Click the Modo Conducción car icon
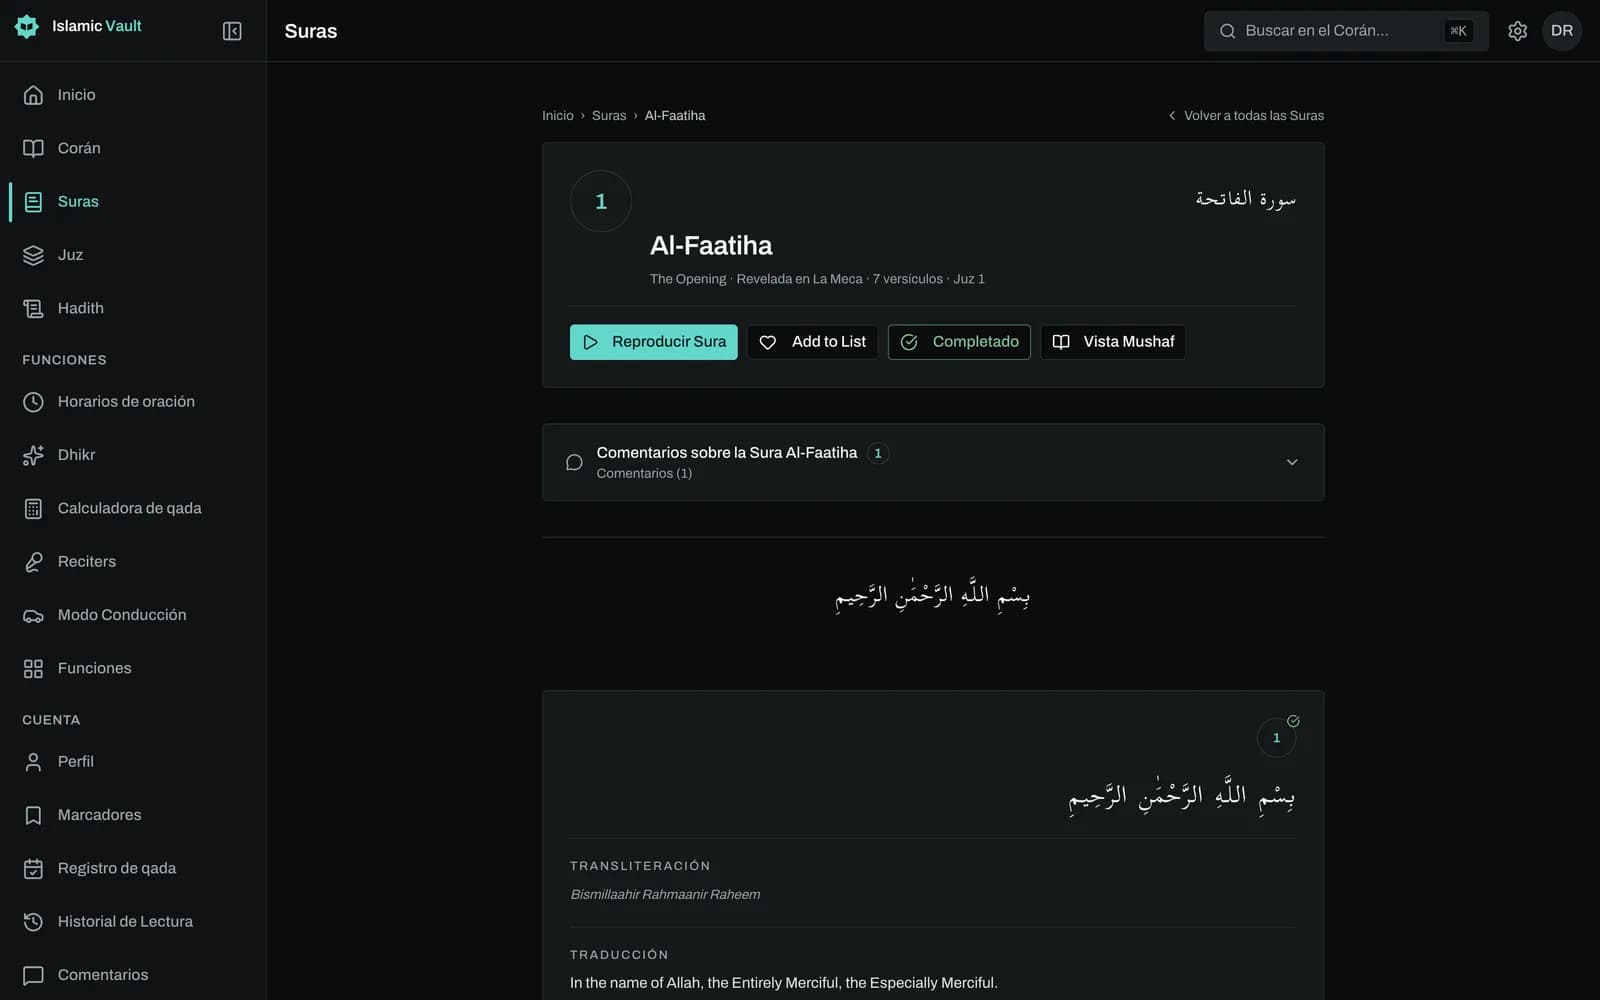Image resolution: width=1600 pixels, height=1000 pixels. point(33,615)
